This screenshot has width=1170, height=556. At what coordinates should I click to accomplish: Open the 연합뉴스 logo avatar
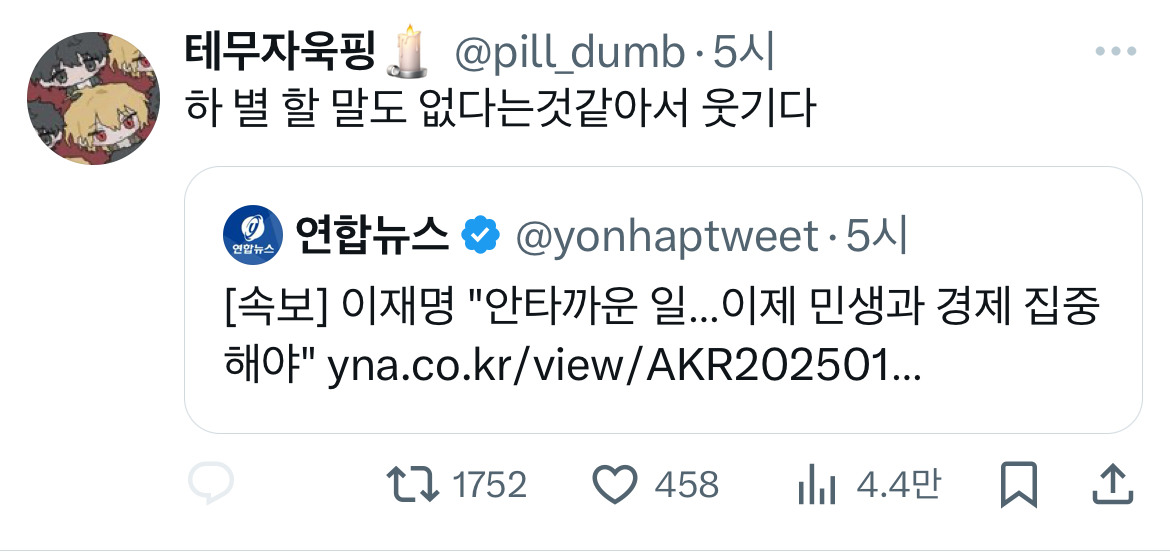[253, 235]
